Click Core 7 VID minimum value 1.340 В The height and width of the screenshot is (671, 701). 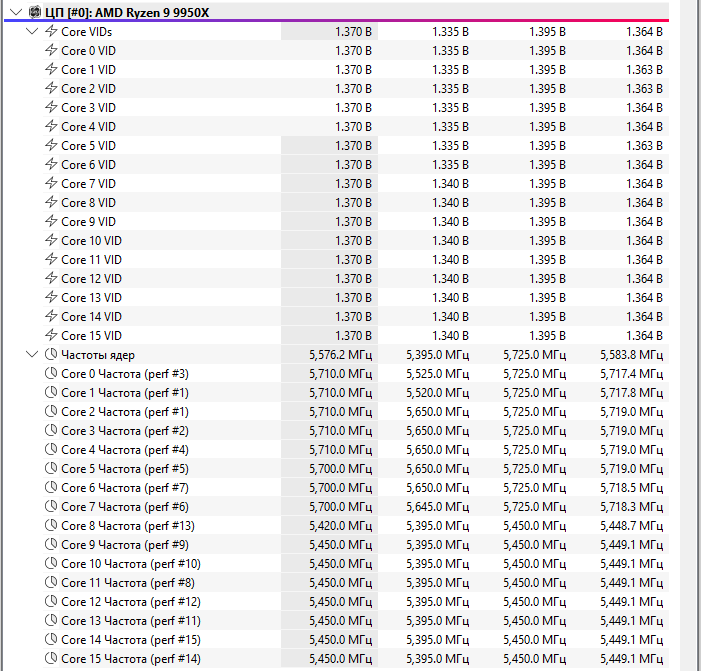[450, 184]
